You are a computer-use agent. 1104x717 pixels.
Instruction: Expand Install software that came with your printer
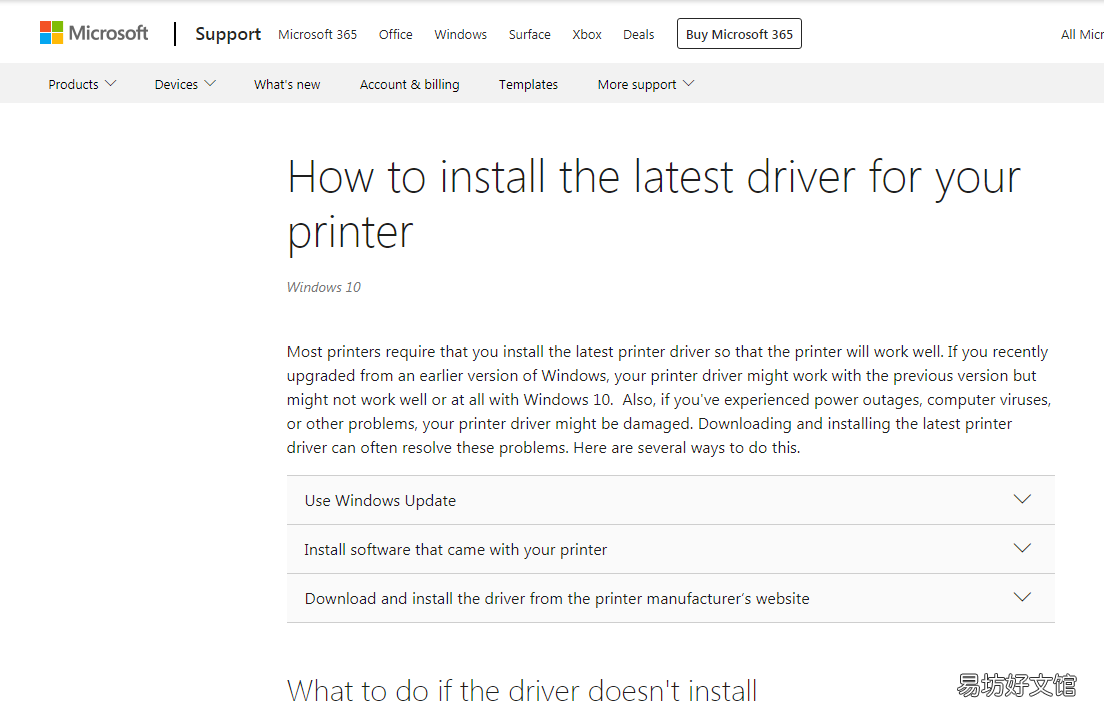[x=670, y=549]
